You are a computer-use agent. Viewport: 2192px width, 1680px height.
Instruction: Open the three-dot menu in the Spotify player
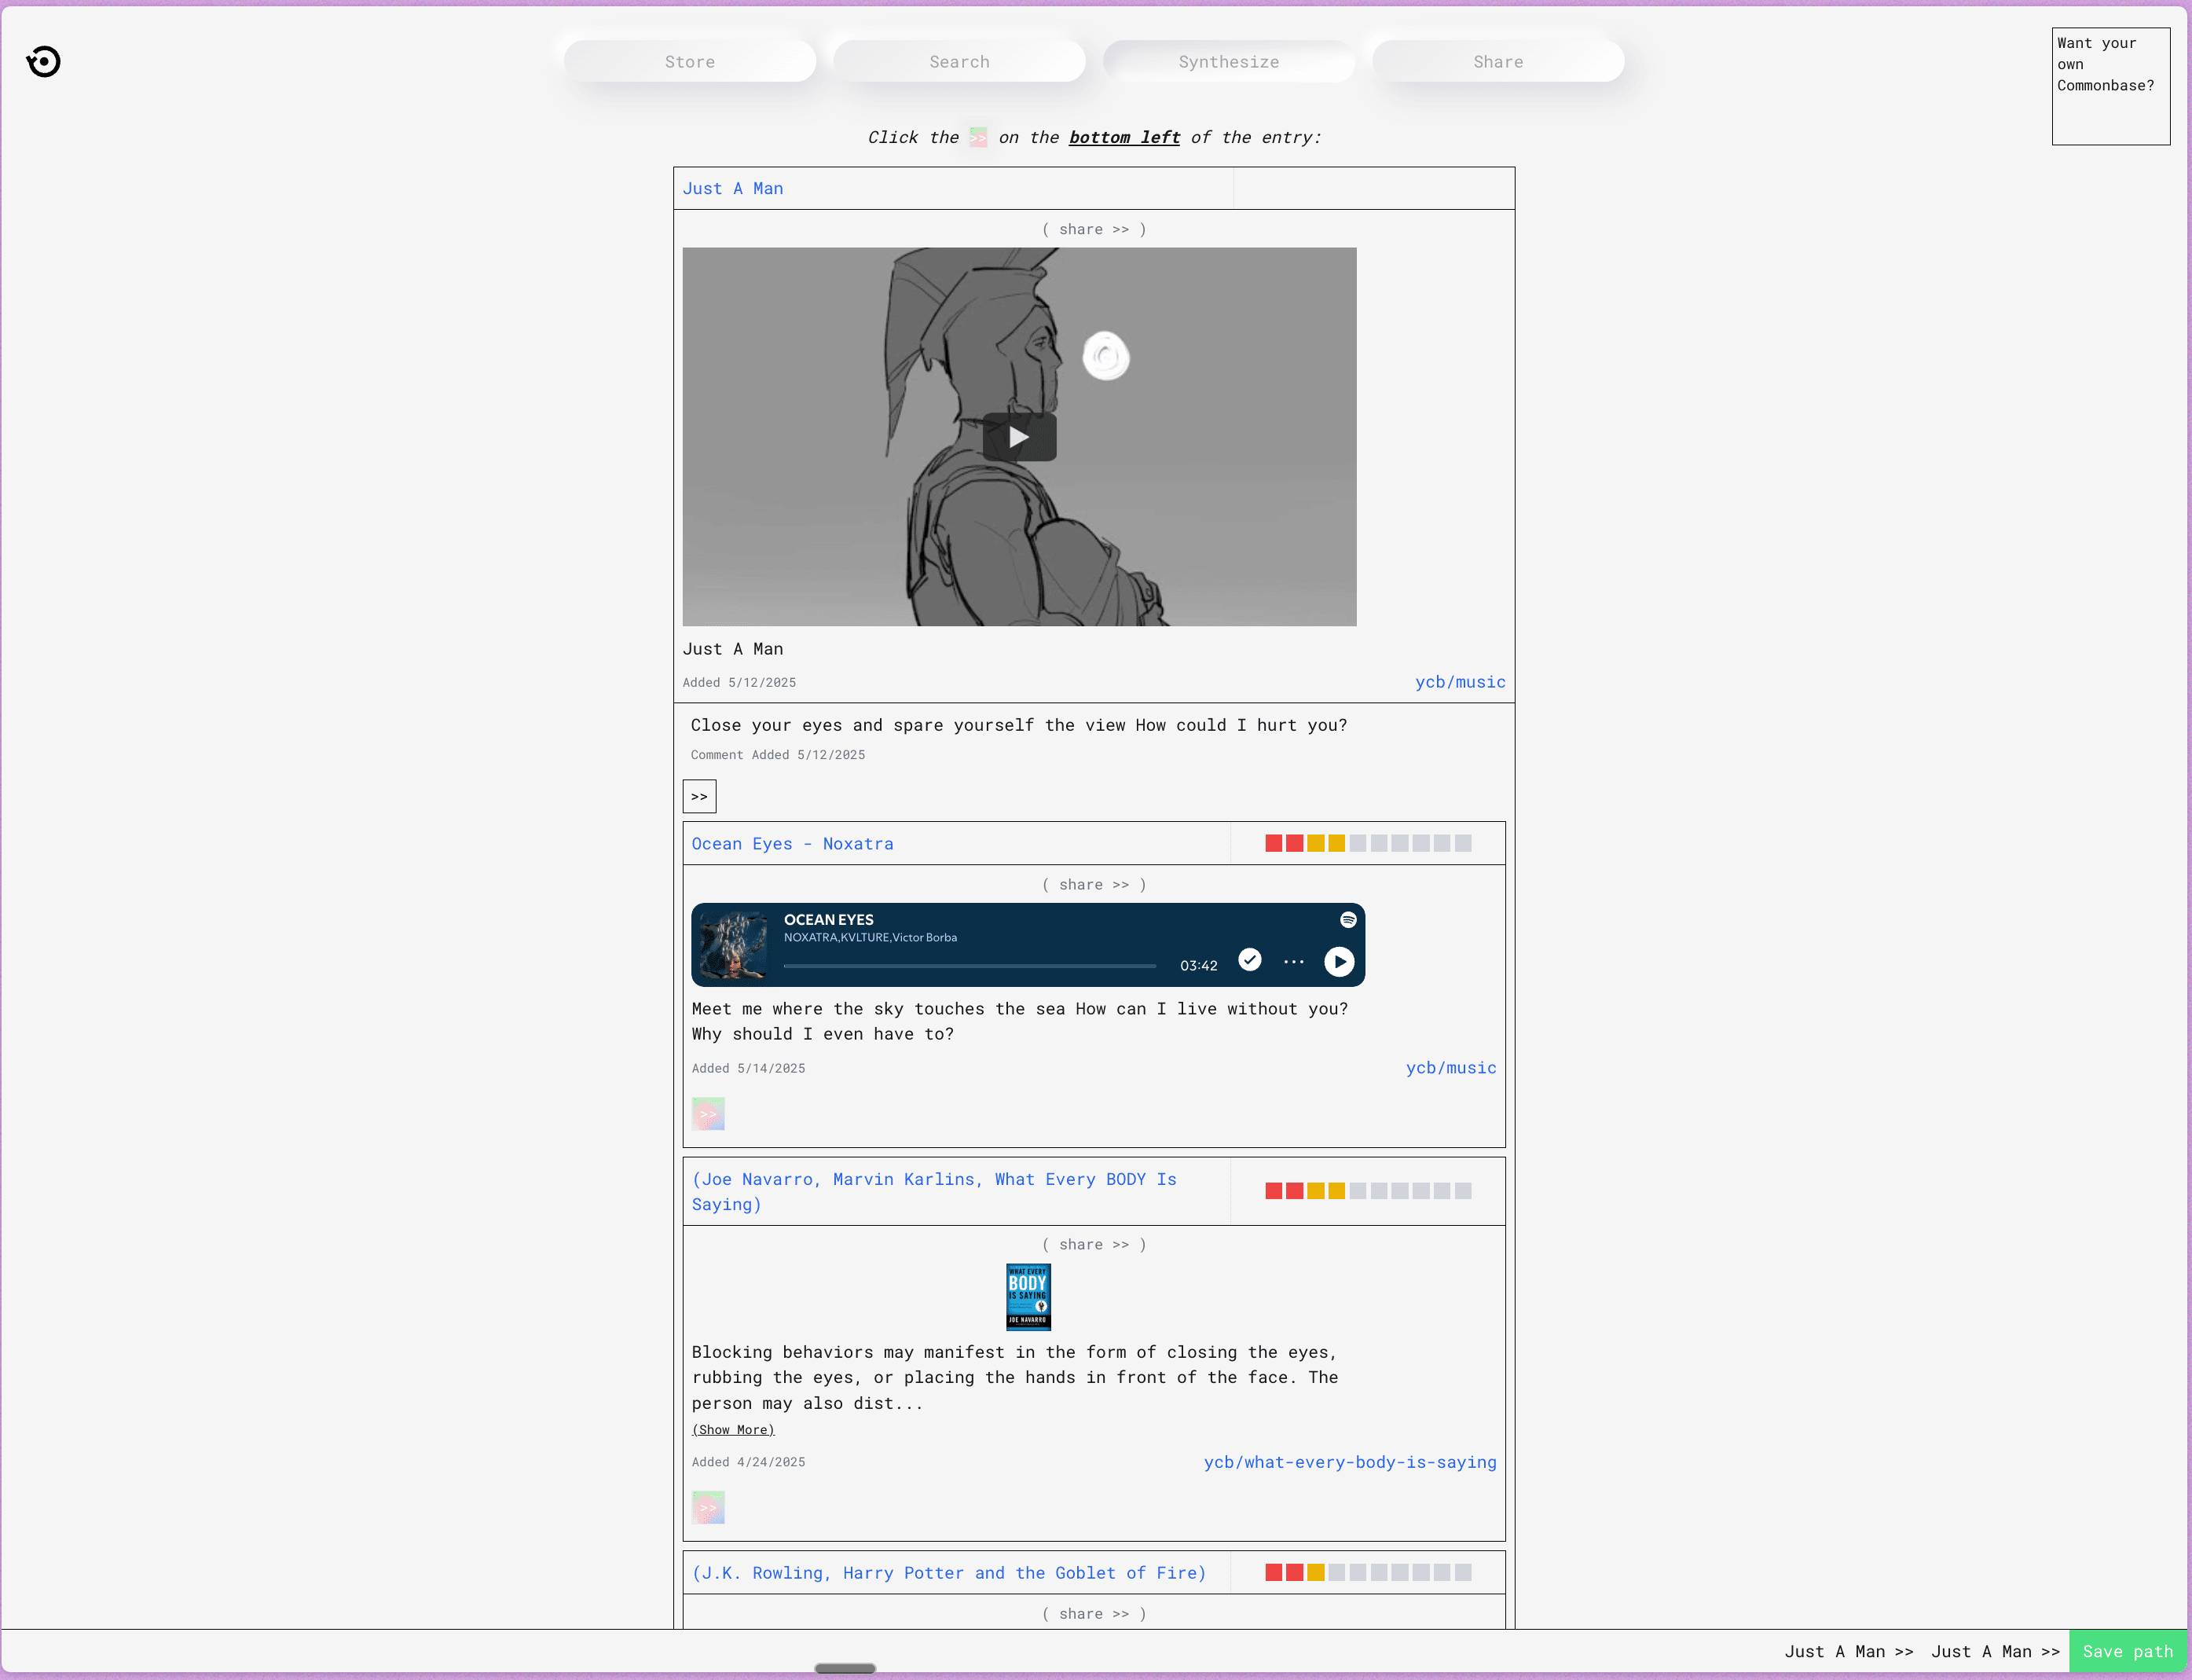click(1294, 962)
